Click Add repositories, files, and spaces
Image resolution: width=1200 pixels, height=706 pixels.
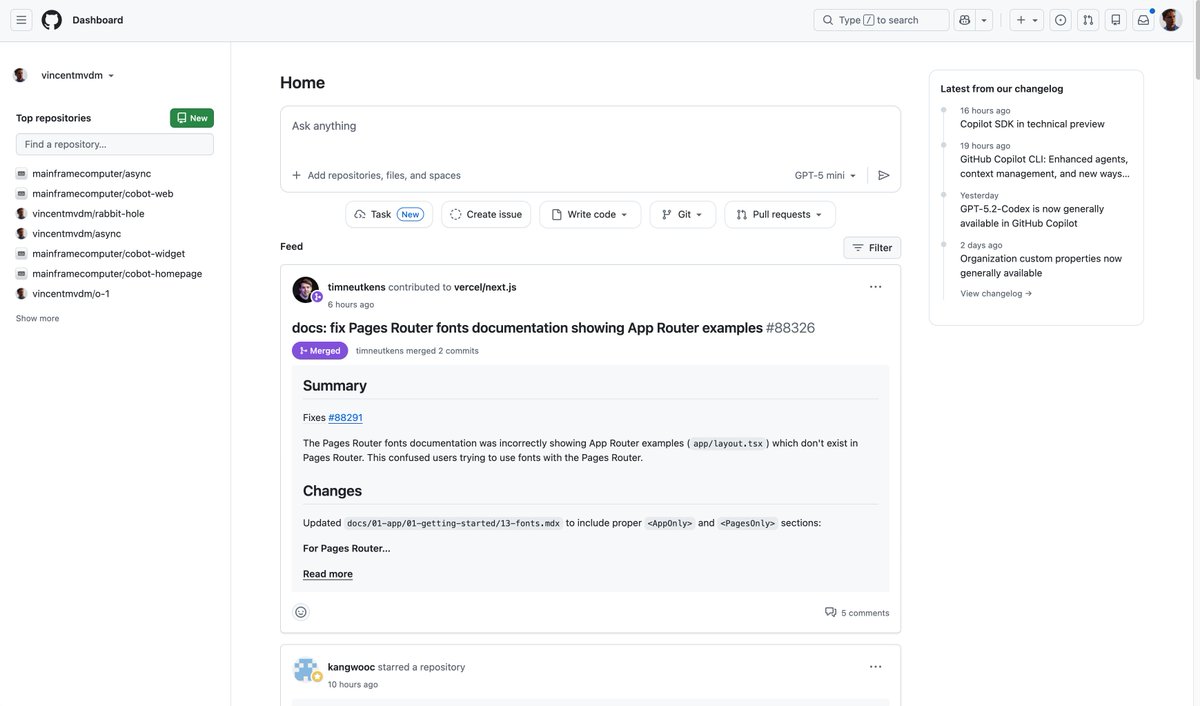click(x=376, y=175)
